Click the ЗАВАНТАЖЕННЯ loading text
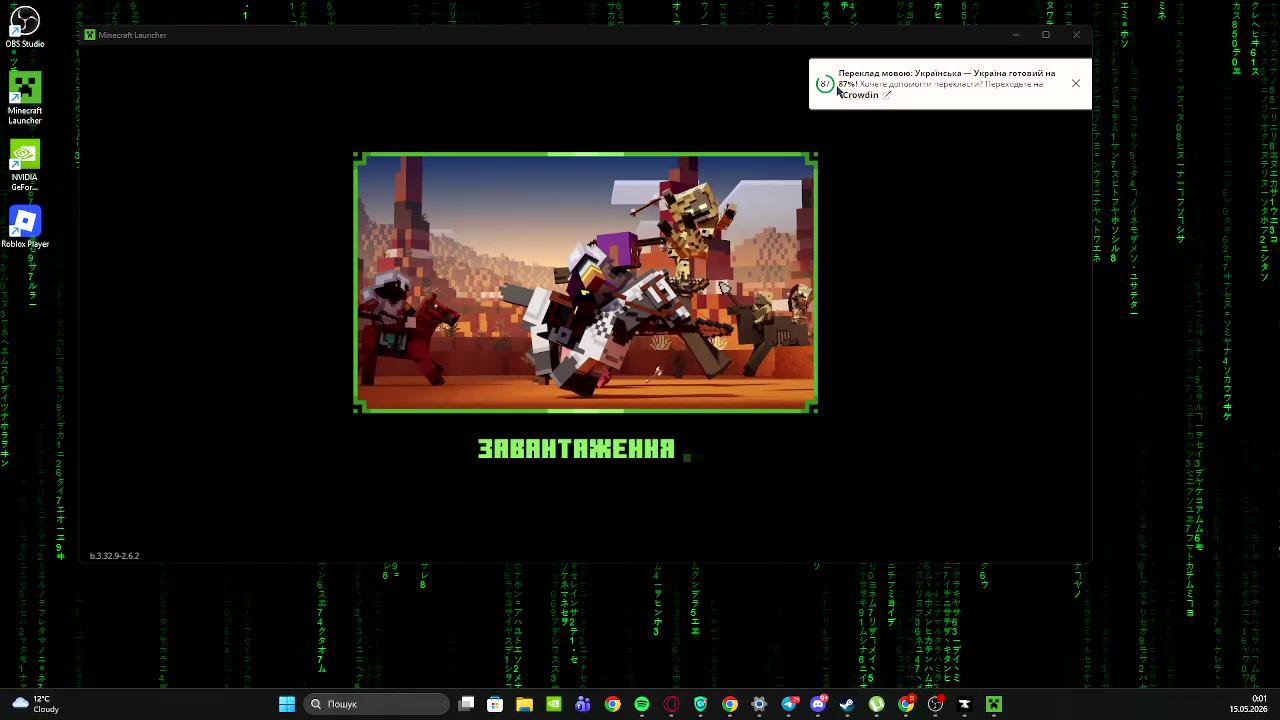This screenshot has height=720, width=1280. coord(576,449)
